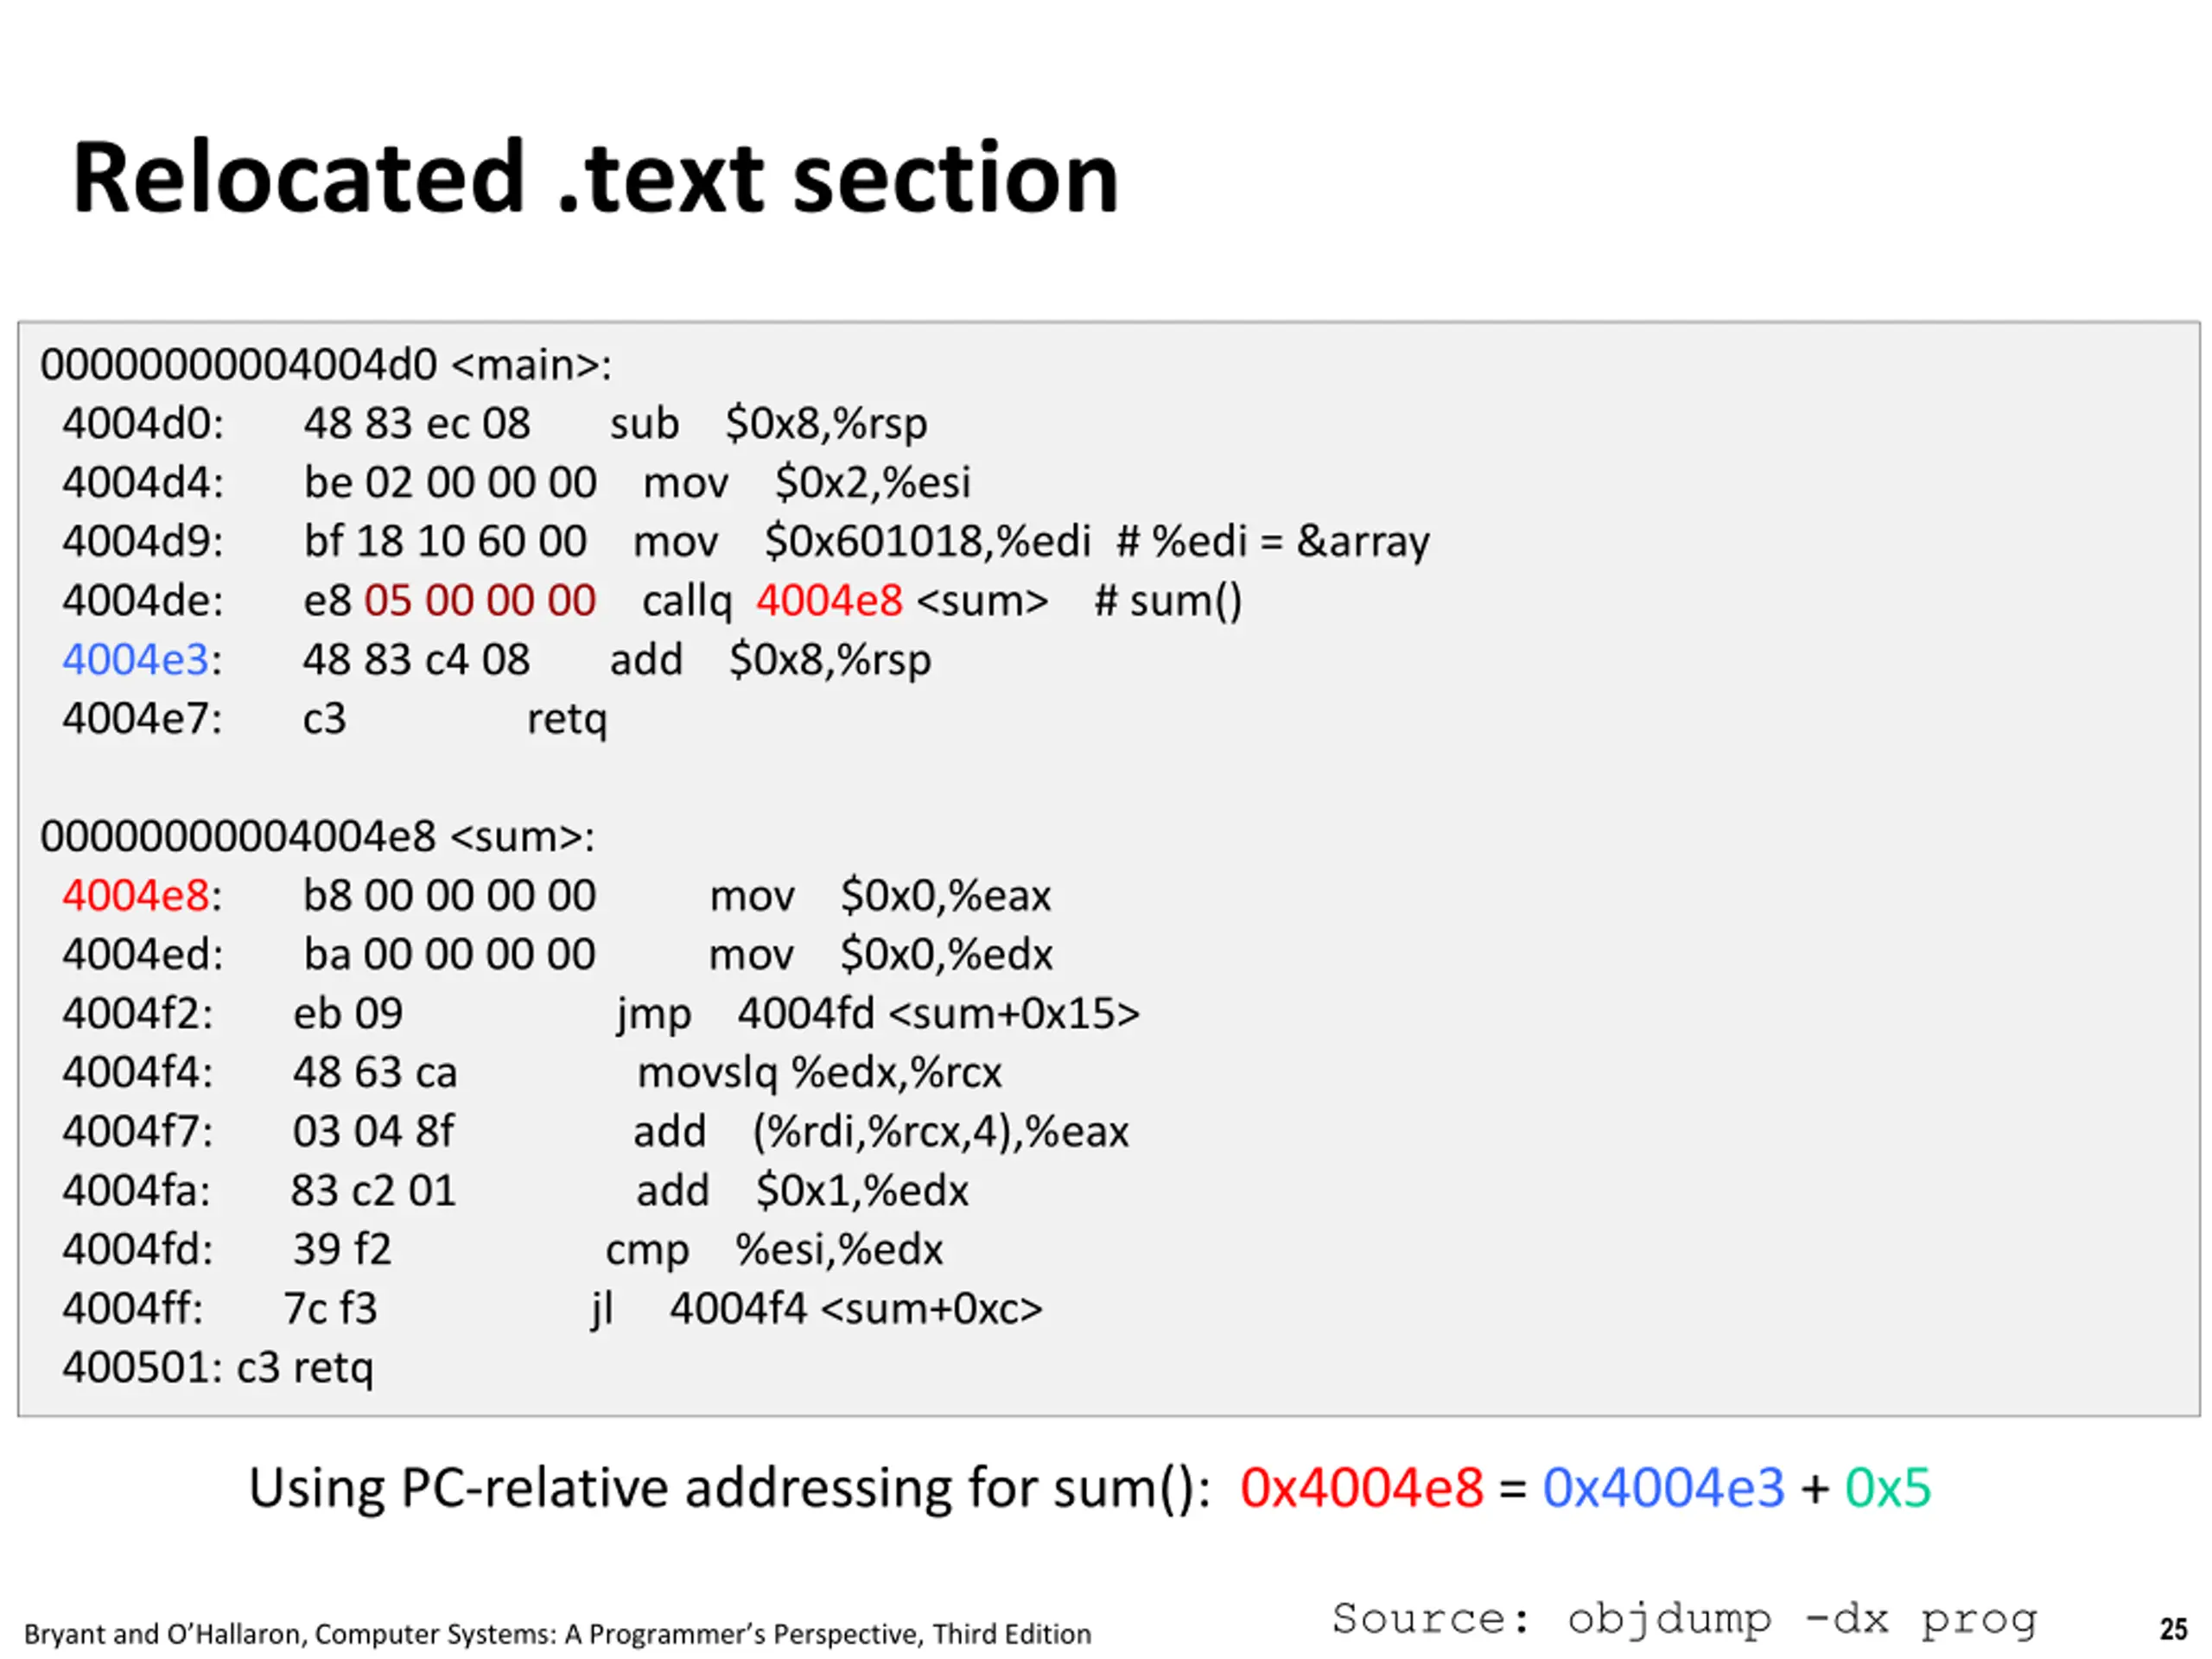
Task: Click the blue value "0x4004e3" in the equation
Action: tap(1663, 1487)
